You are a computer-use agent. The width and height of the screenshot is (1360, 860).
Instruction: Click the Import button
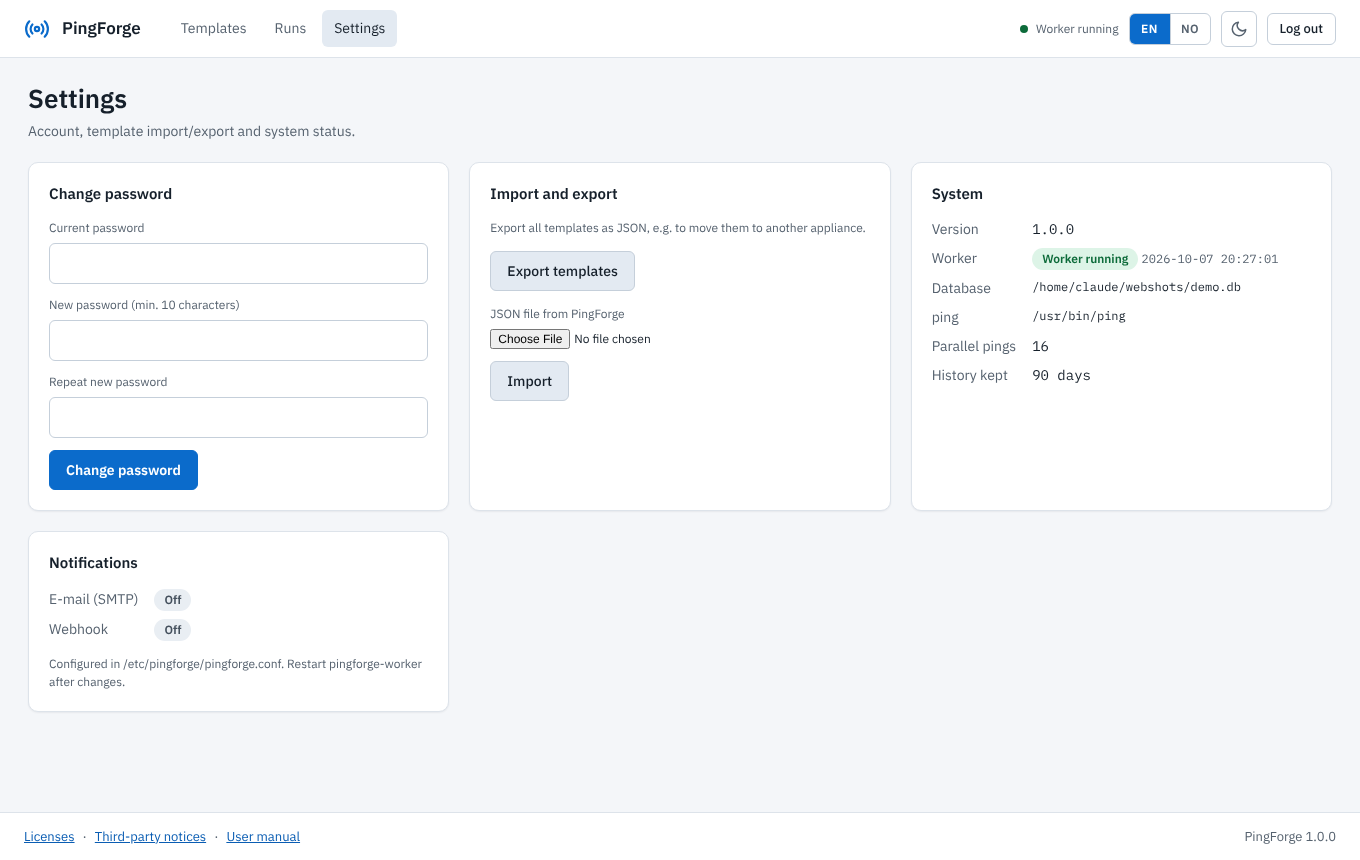pyautogui.click(x=529, y=381)
